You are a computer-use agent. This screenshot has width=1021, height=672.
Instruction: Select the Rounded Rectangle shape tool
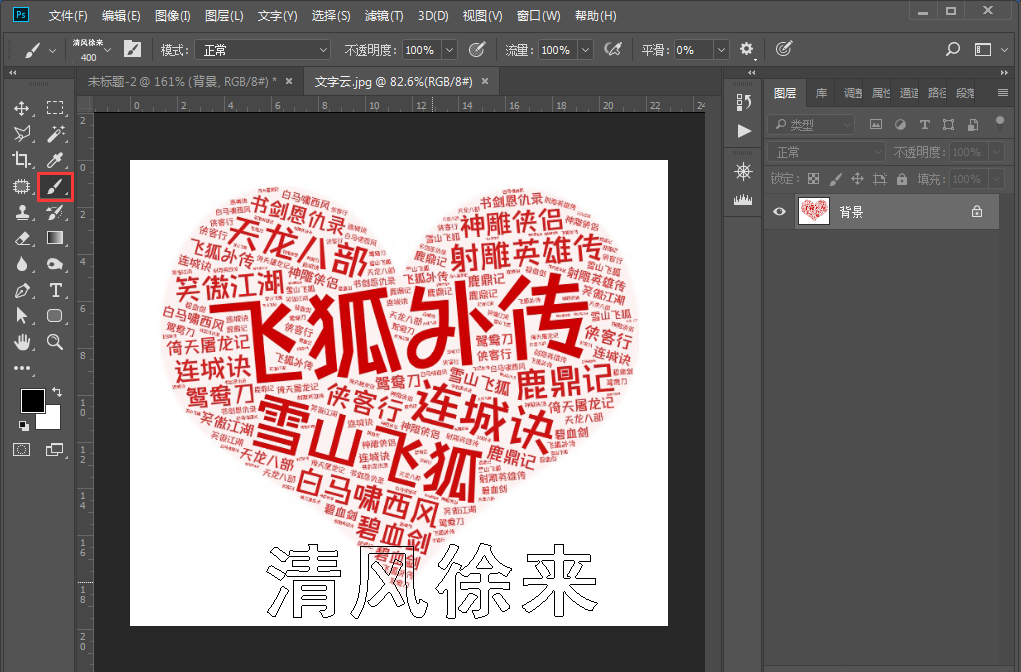tap(55, 316)
